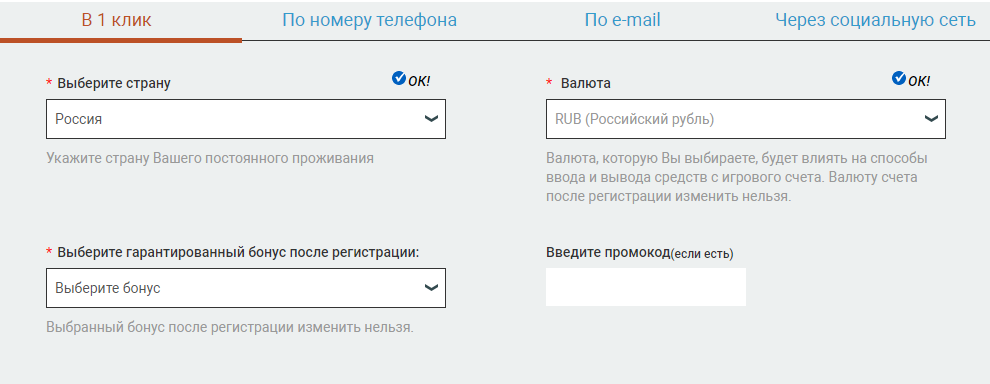Click the hint text about permanent residence country

pyautogui.click(x=210, y=158)
